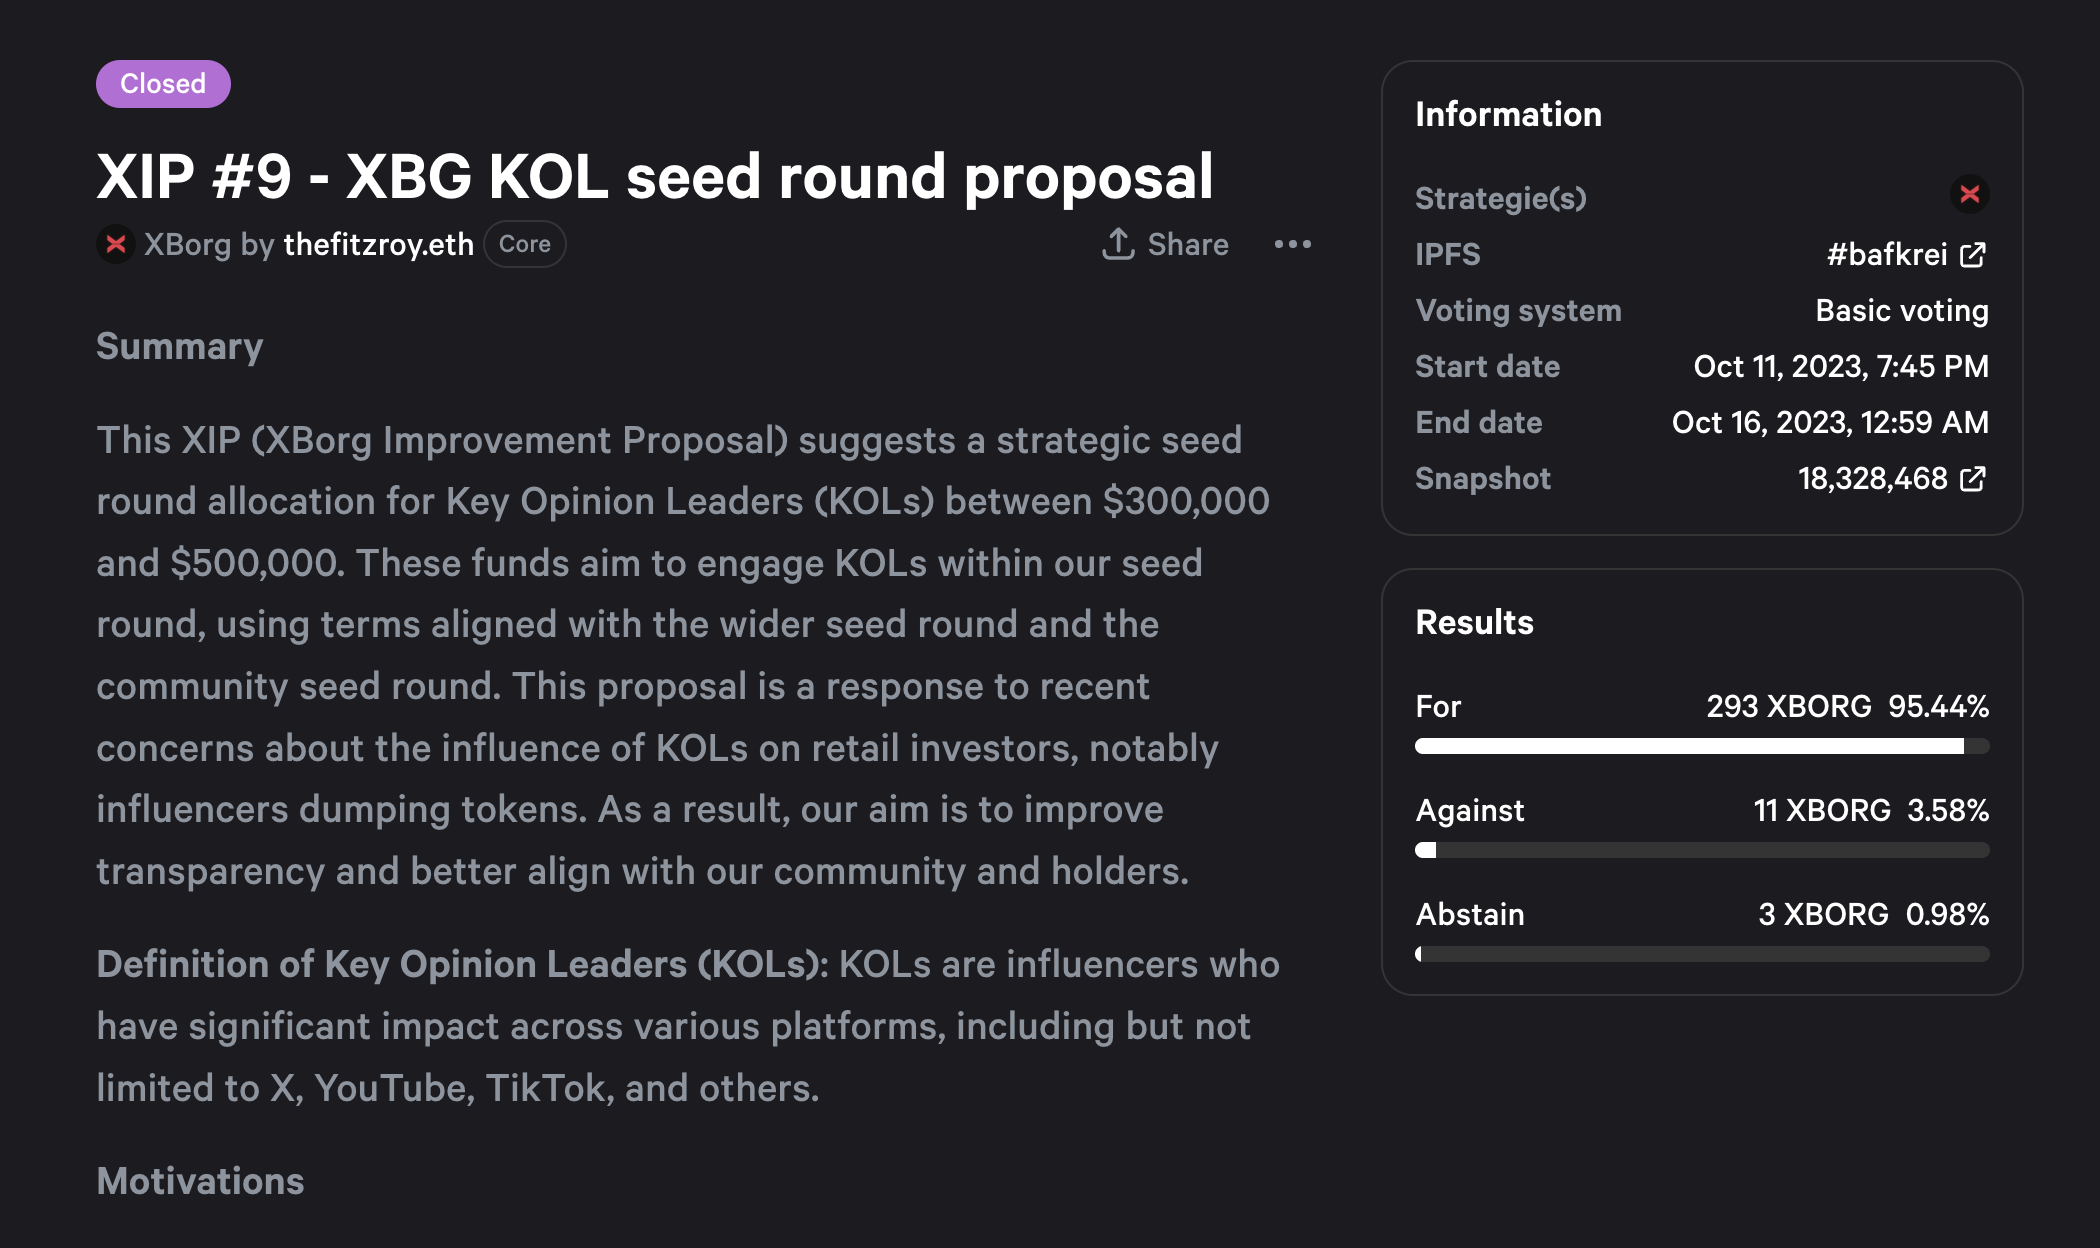Click the Against vote progress bar
2100x1248 pixels.
(1701, 850)
